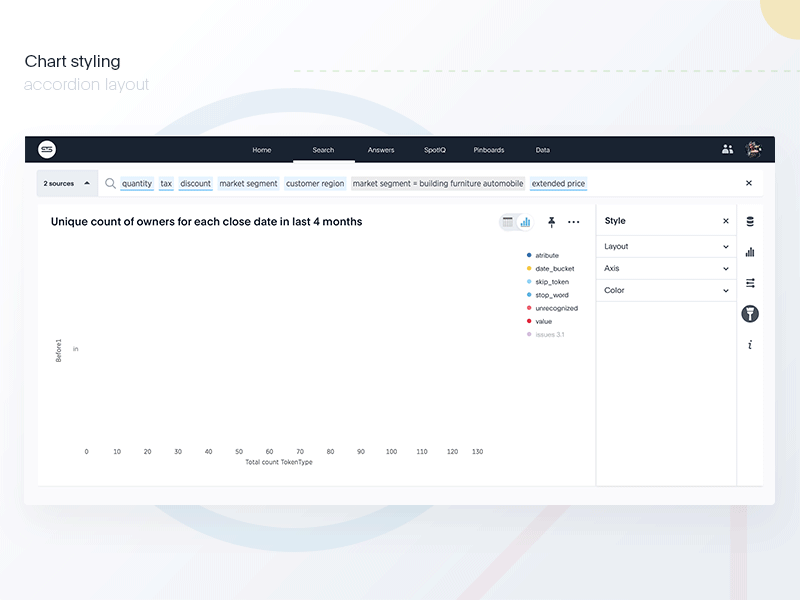Switch to the SpotIQ tab

(434, 150)
